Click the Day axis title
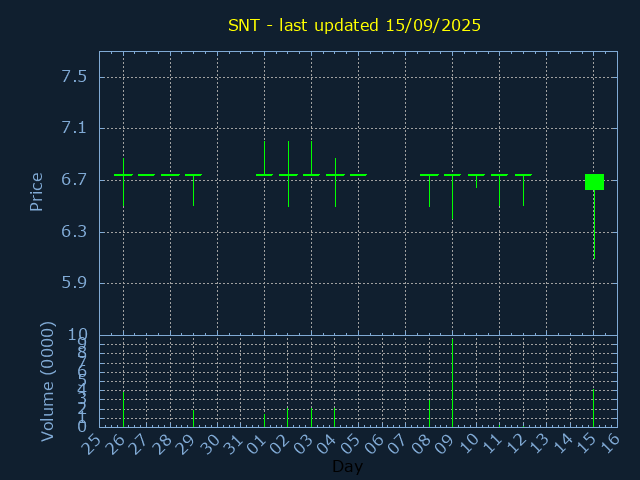Viewport: 640px width, 480px height. 347,466
